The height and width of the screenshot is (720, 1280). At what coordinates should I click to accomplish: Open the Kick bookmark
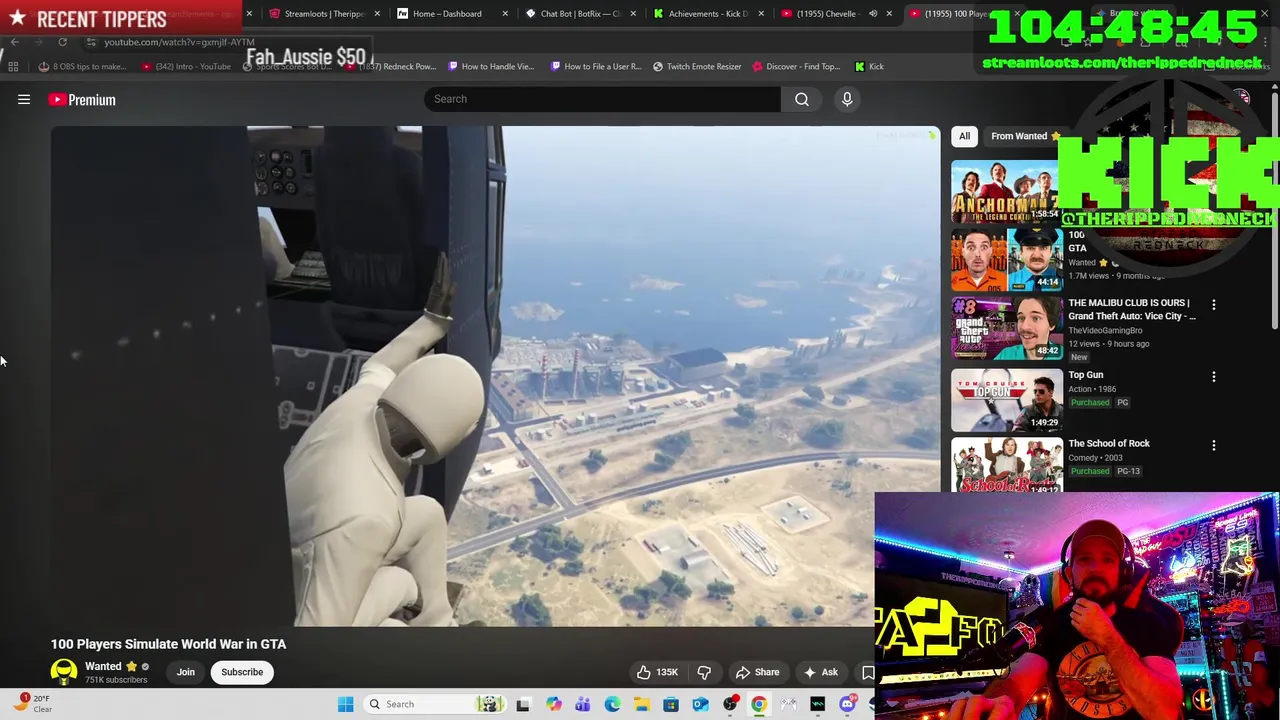[x=869, y=67]
